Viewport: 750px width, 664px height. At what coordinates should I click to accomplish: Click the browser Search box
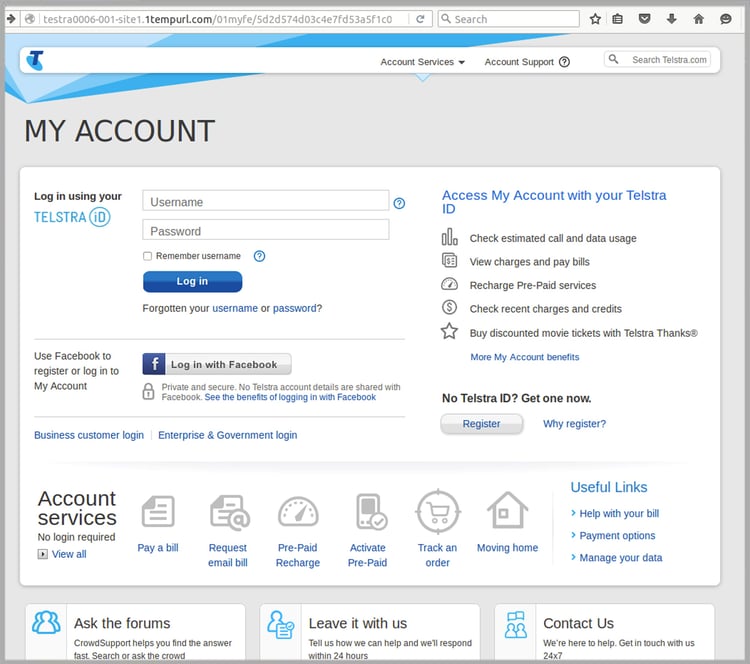point(509,19)
